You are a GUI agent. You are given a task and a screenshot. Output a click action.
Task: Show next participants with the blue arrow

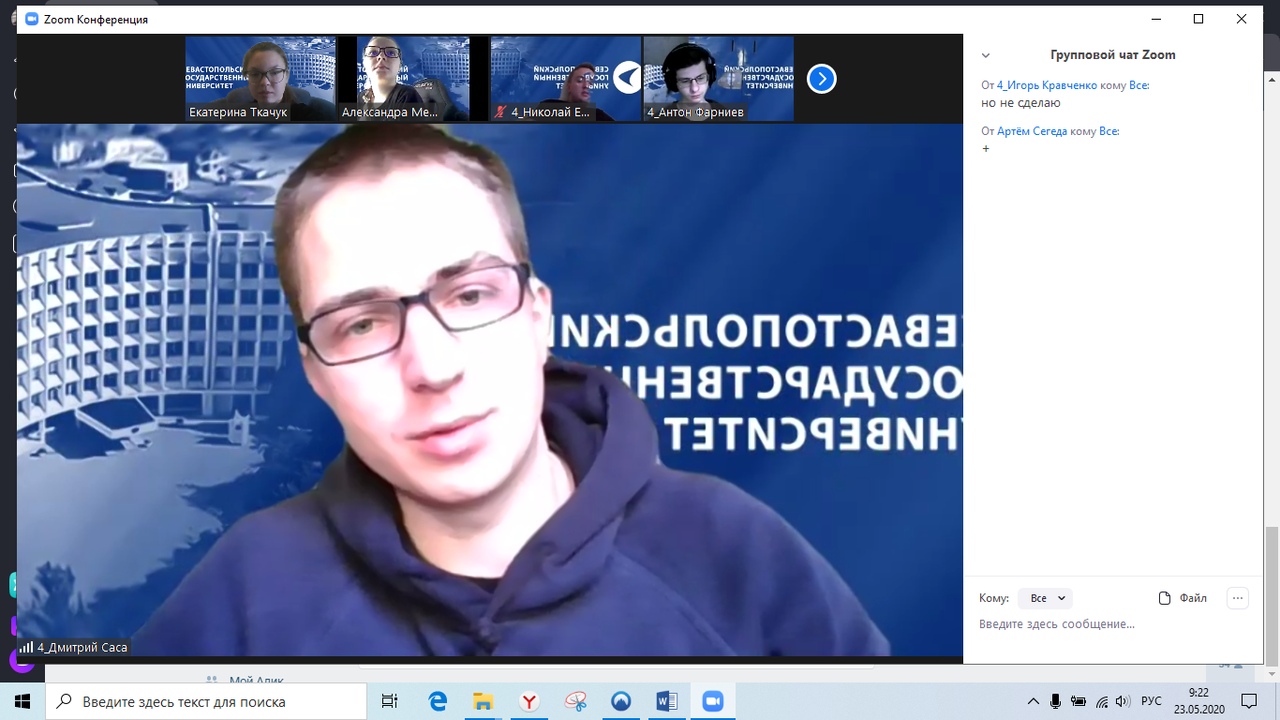click(x=821, y=79)
